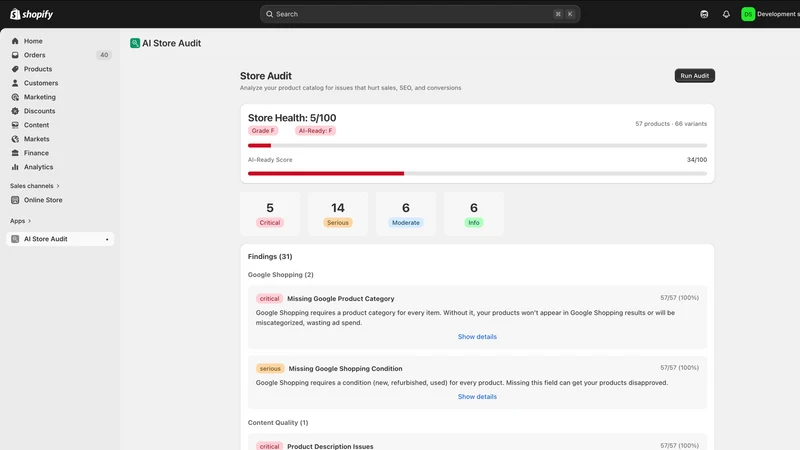Click the Store Health progress bar
The image size is (800, 450).
477,146
